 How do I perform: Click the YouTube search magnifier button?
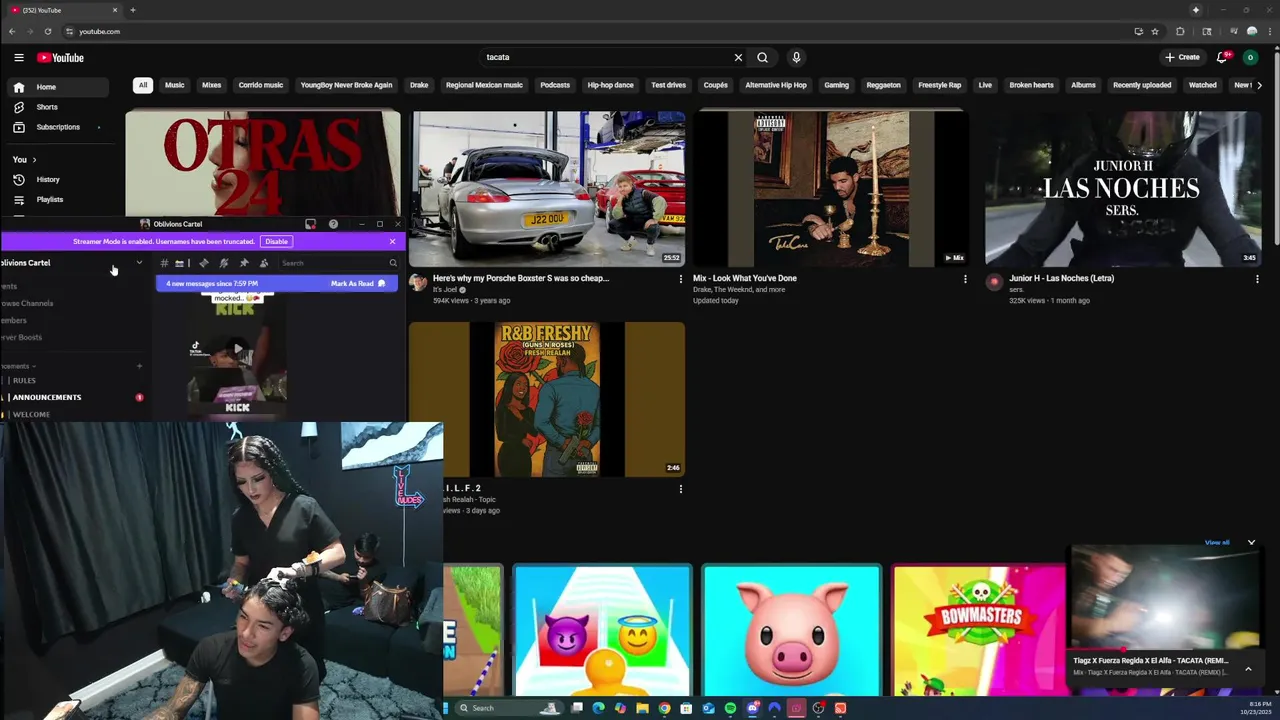762,57
